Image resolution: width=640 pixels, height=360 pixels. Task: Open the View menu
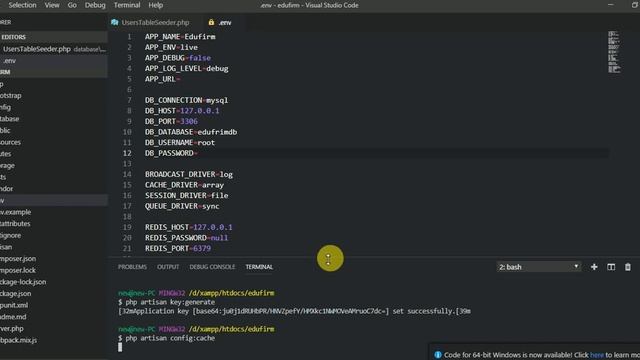point(52,5)
